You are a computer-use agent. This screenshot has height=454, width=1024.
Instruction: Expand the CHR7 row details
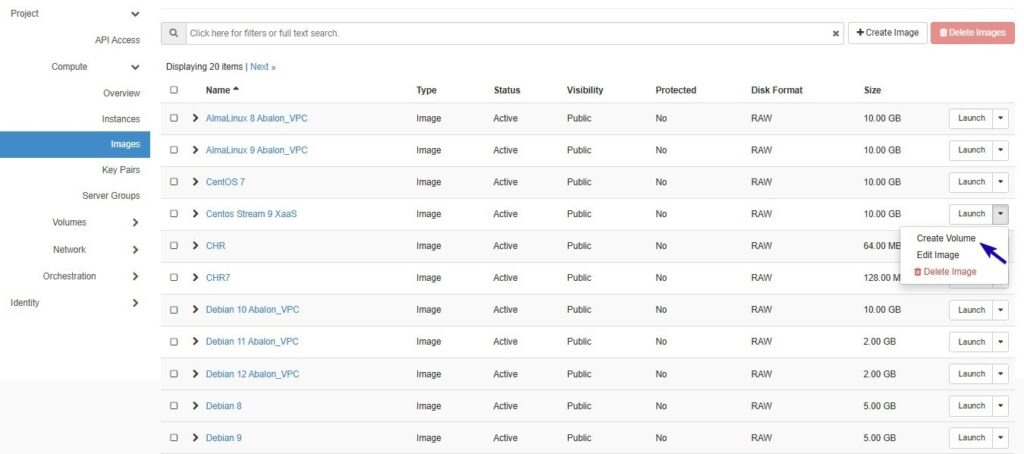click(195, 278)
